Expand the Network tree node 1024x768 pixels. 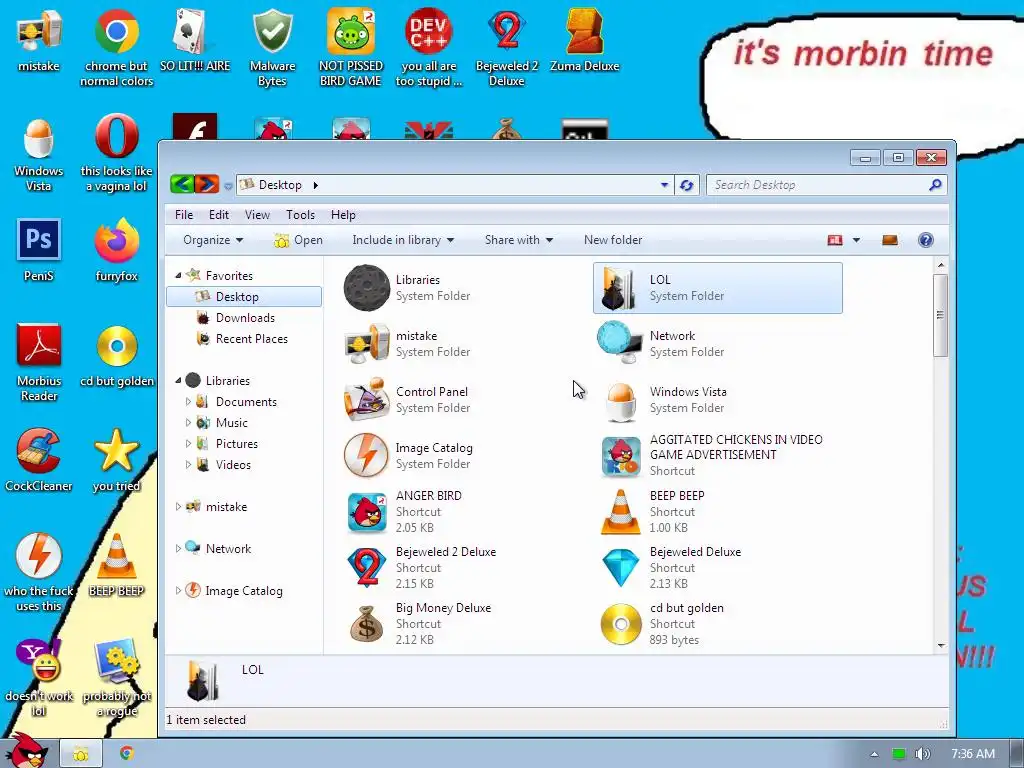178,549
